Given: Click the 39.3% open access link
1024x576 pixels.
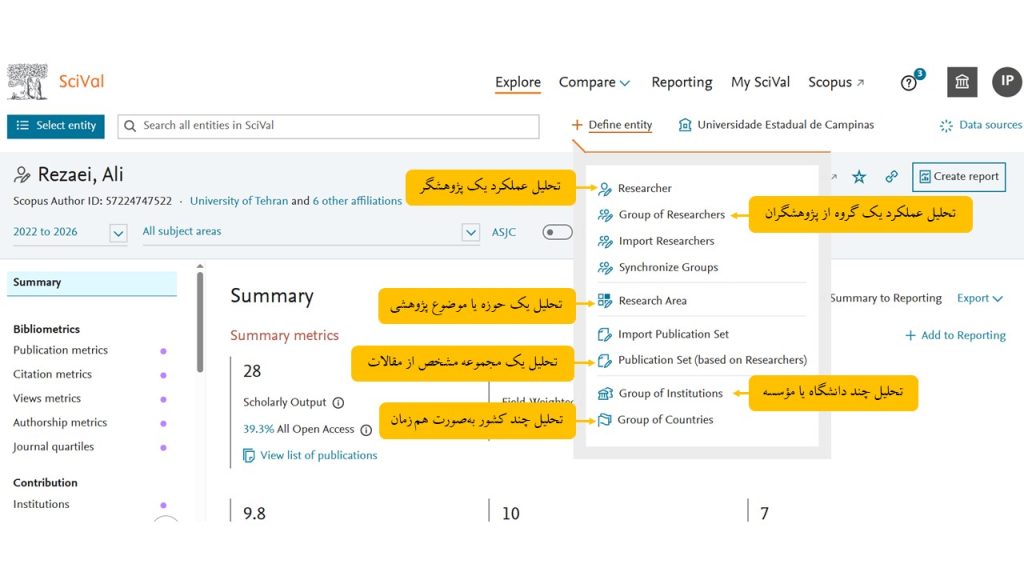Looking at the screenshot, I should click(x=259, y=429).
